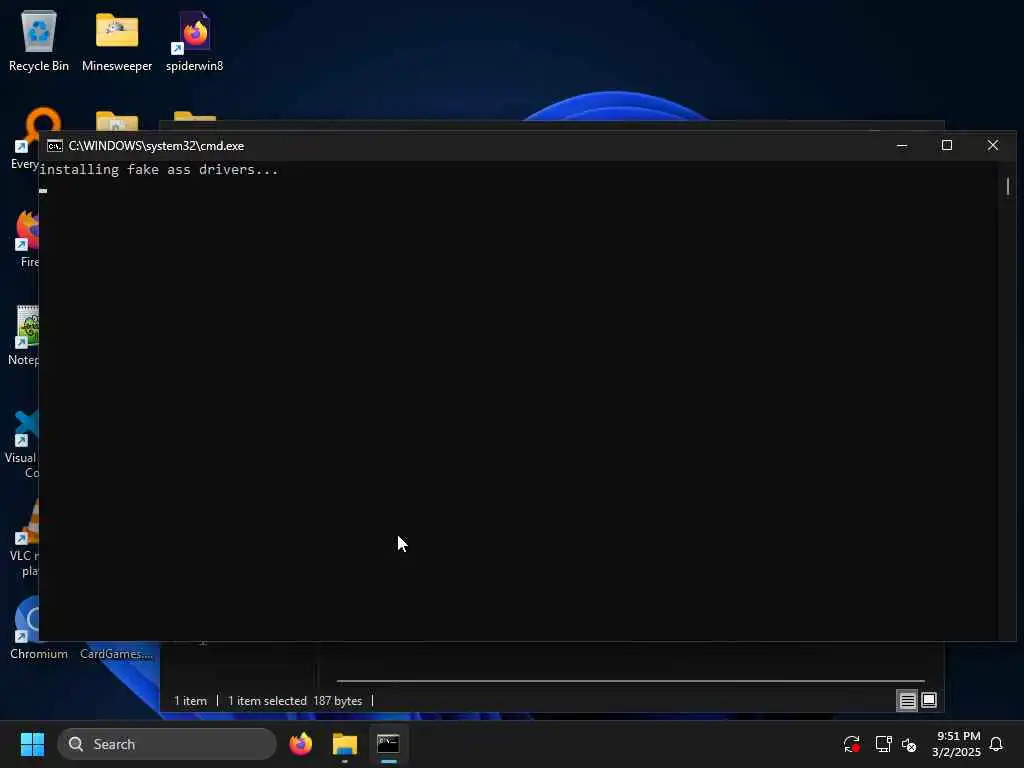Open the Minesweeper folder on desktop

coord(117,41)
